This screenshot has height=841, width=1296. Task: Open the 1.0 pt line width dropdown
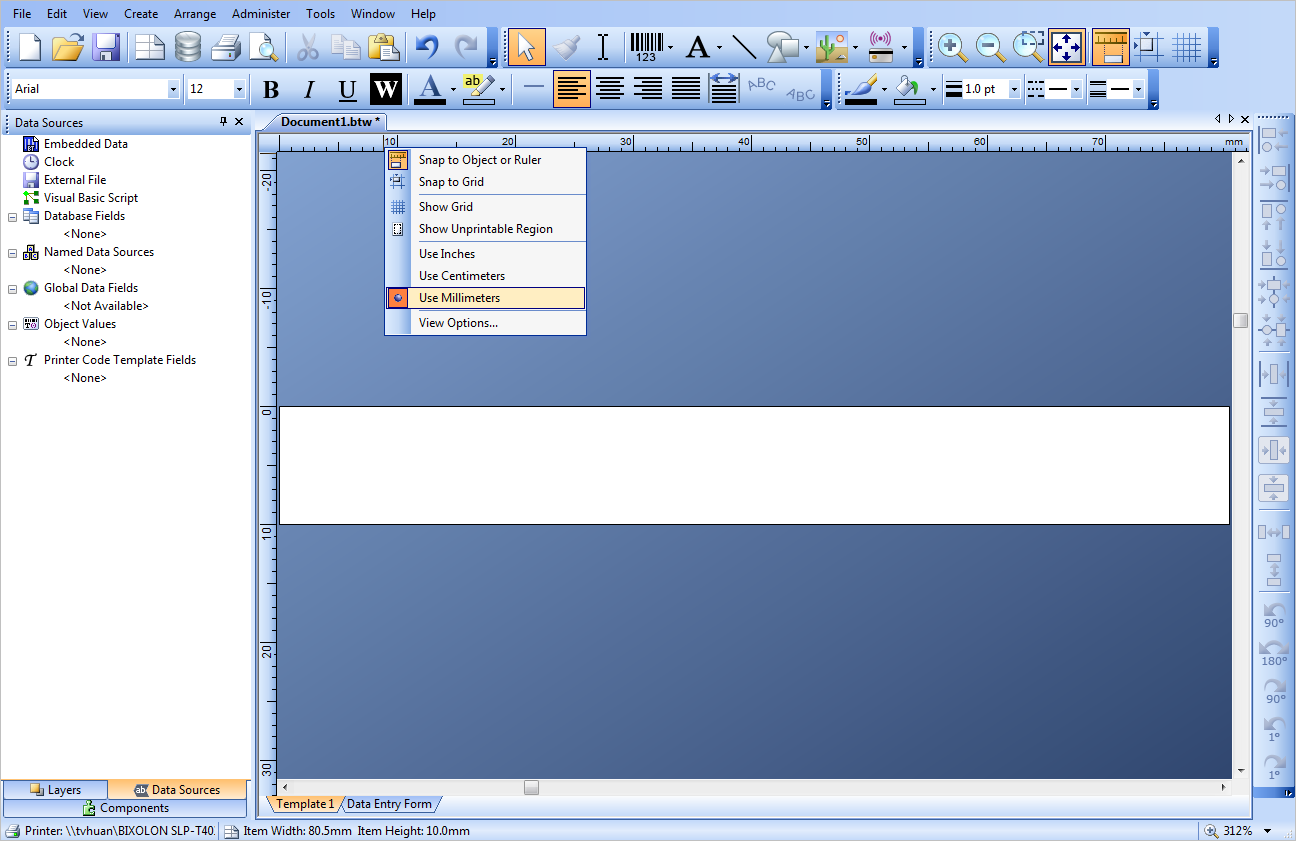click(1014, 89)
